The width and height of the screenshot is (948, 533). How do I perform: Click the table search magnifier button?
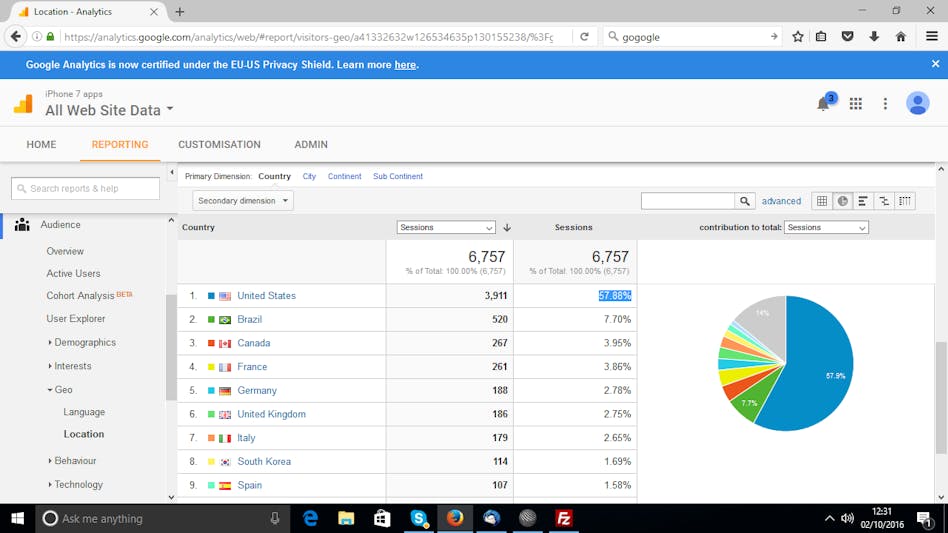click(745, 201)
